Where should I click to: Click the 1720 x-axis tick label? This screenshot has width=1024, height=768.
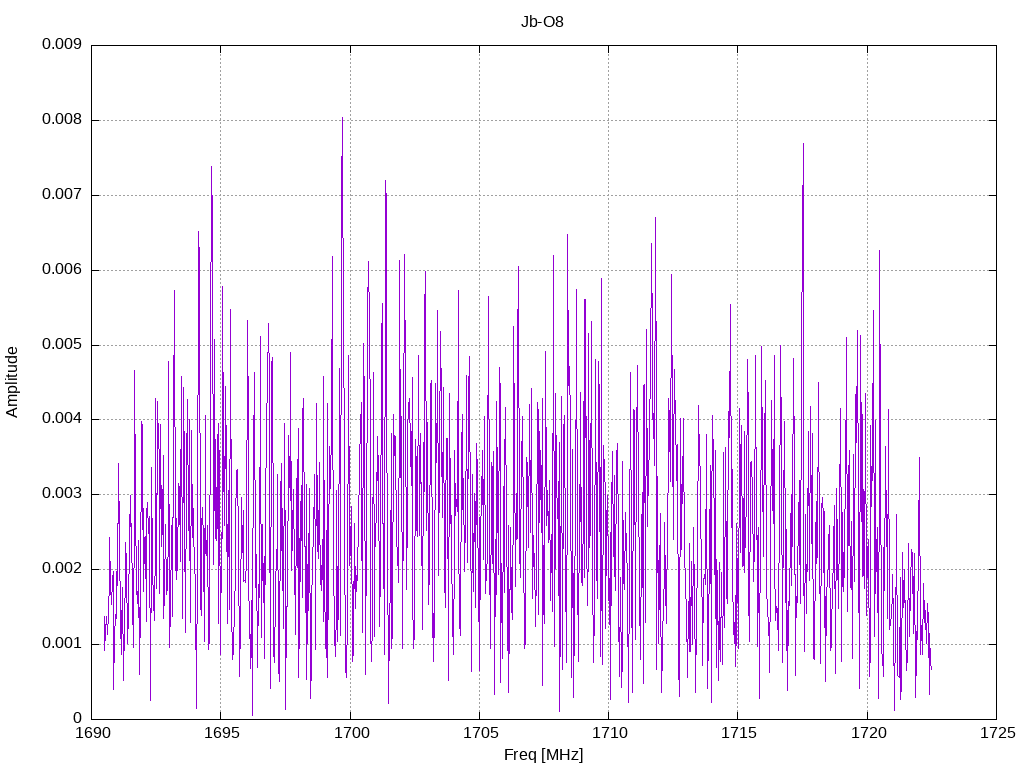point(869,733)
